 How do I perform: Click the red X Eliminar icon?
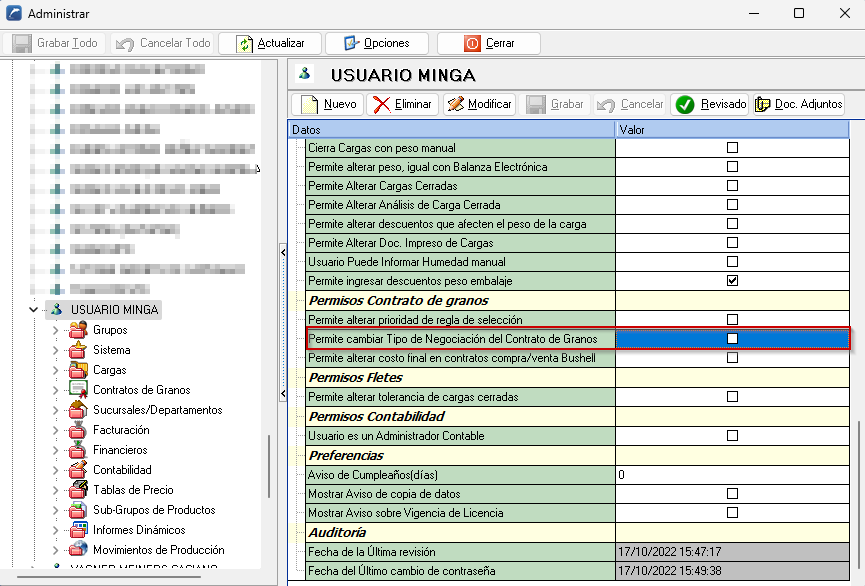pyautogui.click(x=382, y=104)
